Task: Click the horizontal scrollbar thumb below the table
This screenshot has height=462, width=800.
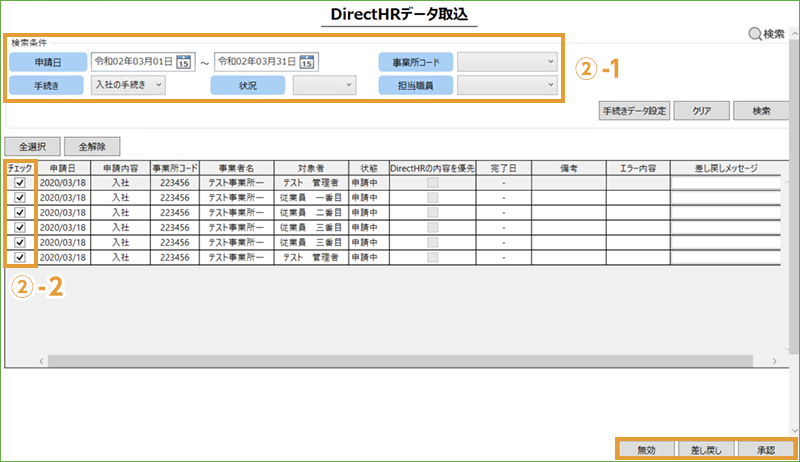Action: click(401, 361)
